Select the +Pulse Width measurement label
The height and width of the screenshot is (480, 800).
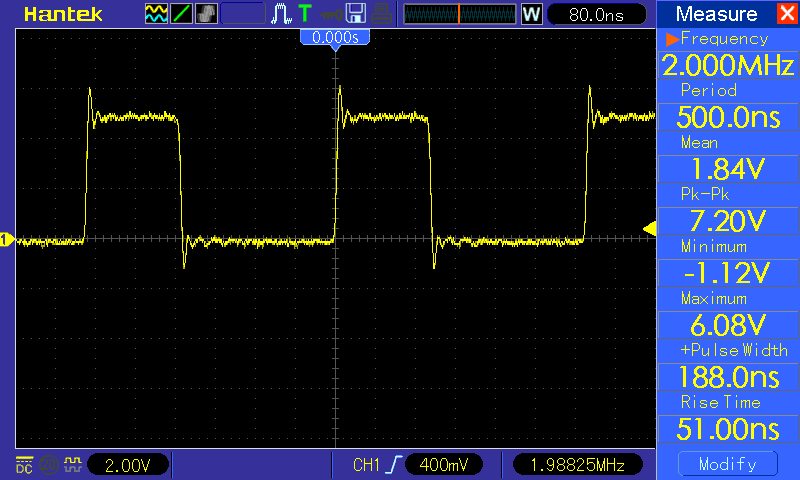734,350
